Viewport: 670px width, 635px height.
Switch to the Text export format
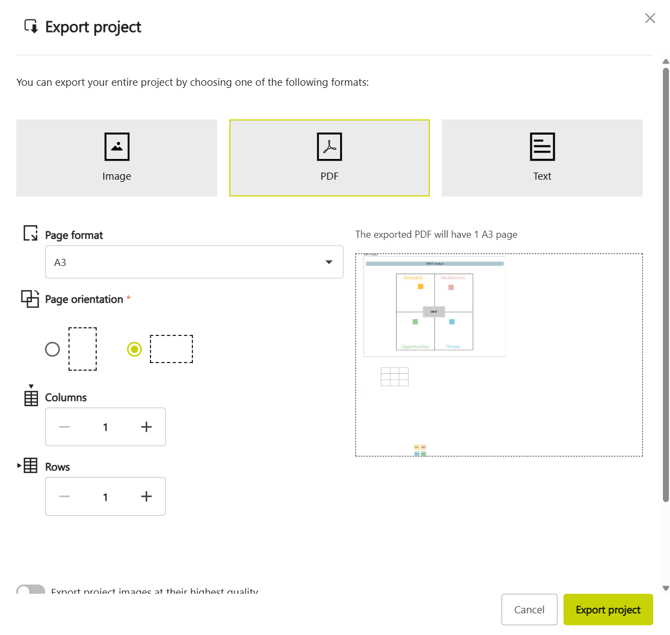tap(541, 158)
